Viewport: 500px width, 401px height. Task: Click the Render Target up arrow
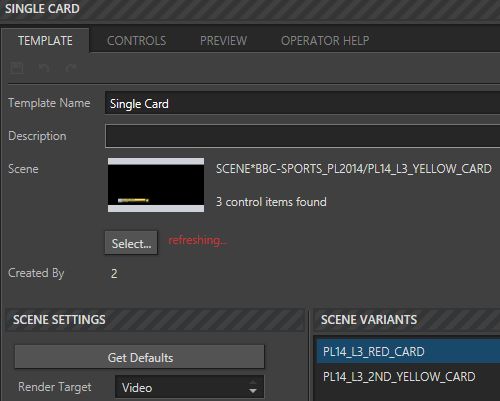(253, 382)
